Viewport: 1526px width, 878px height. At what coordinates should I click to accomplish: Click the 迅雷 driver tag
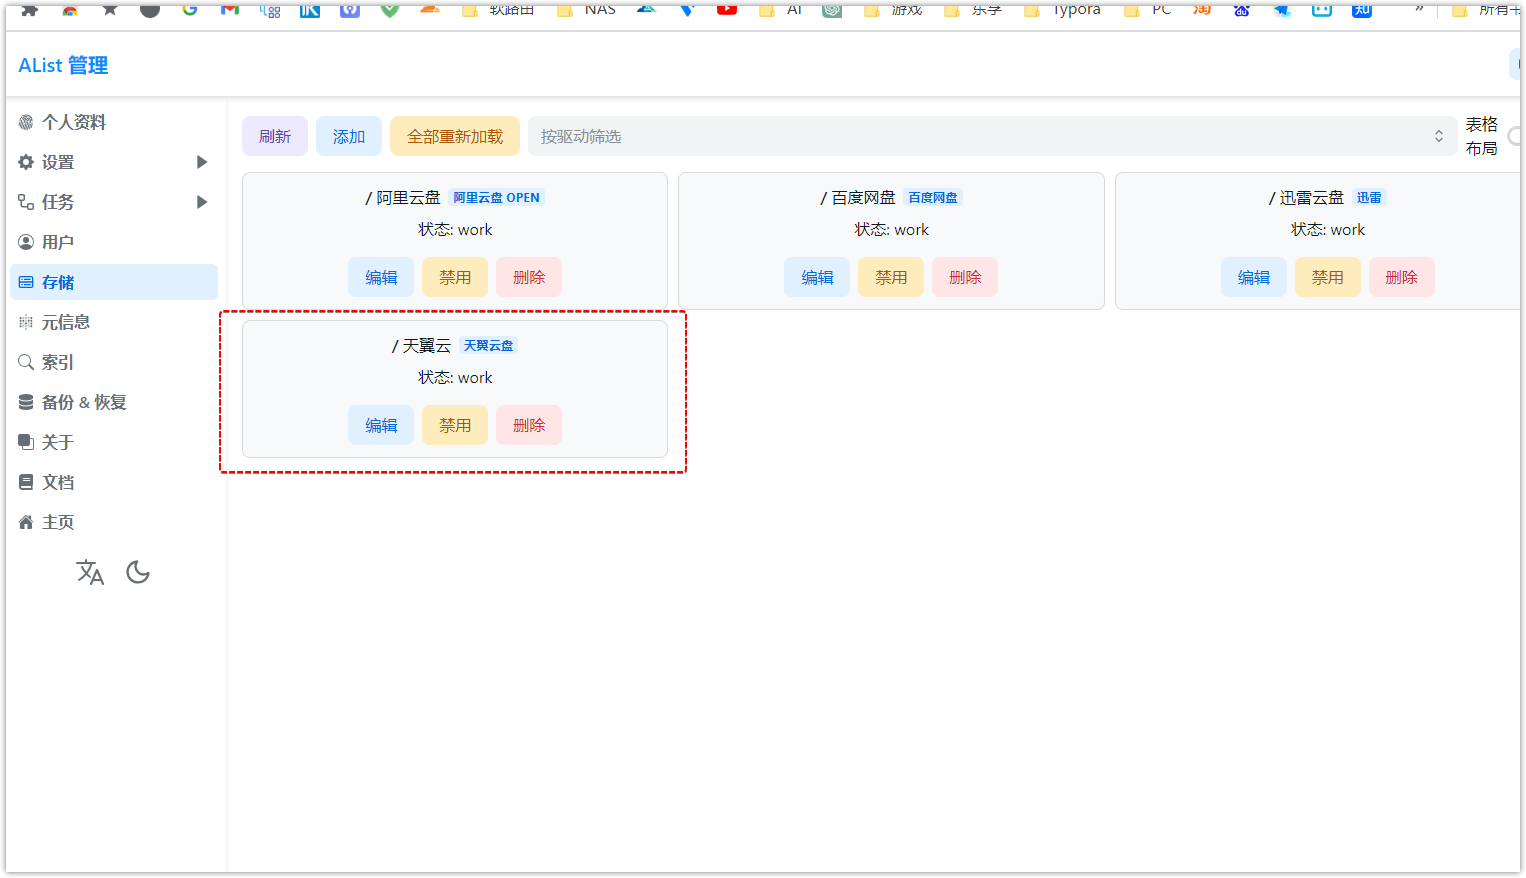coord(1369,198)
